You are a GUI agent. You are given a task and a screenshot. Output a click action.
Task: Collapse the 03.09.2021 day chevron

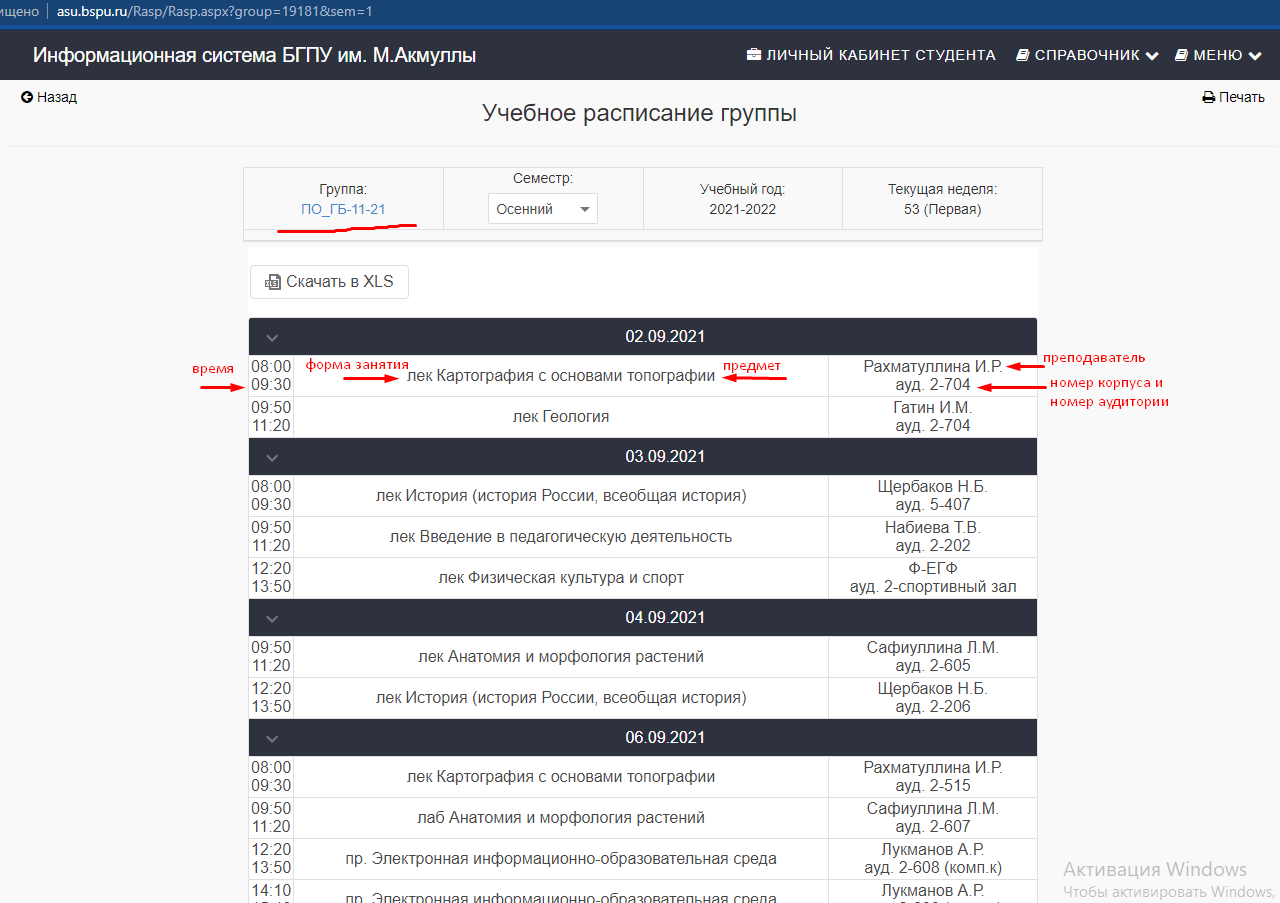click(271, 457)
